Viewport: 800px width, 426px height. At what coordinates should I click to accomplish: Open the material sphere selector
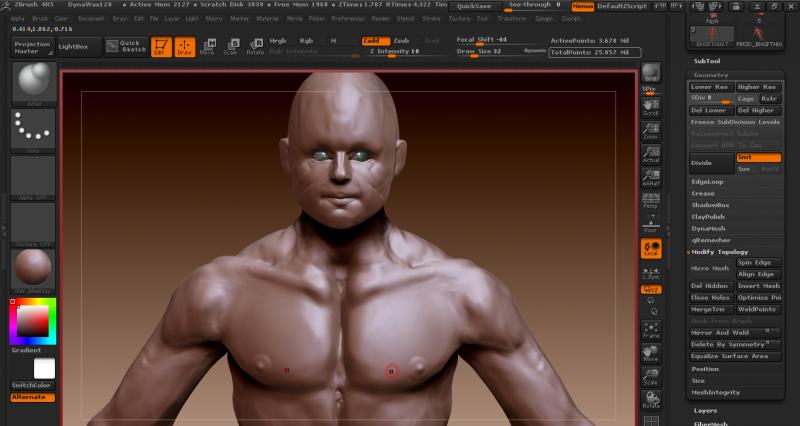pyautogui.click(x=34, y=272)
